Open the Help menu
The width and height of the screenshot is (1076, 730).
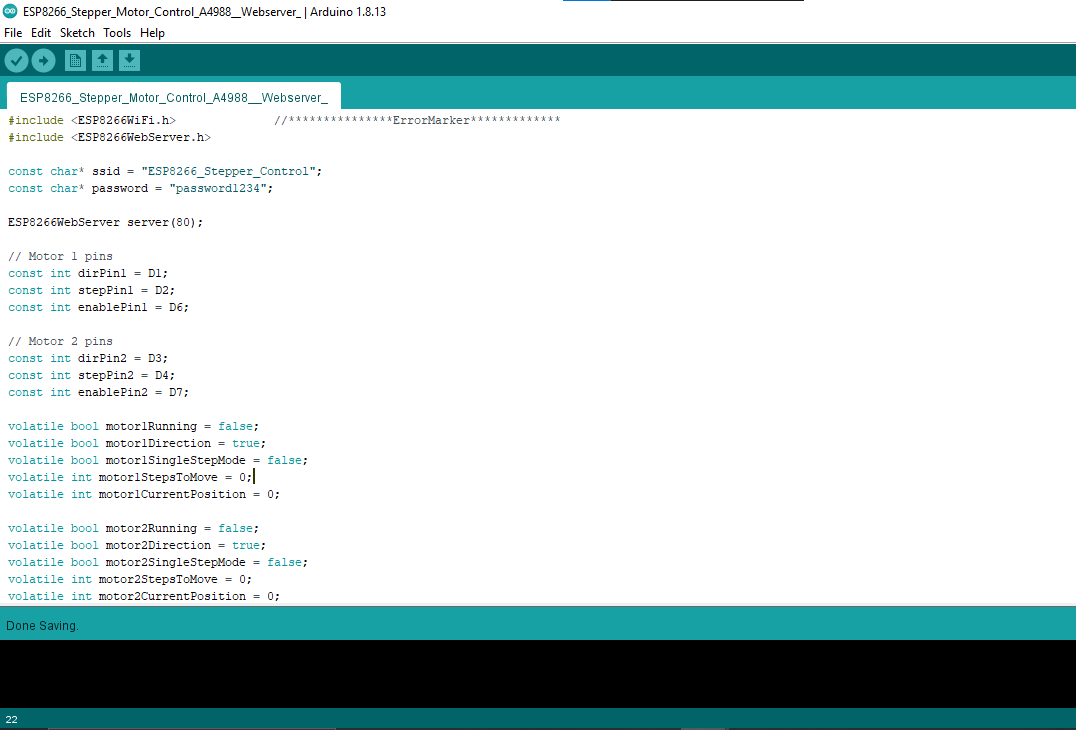(x=152, y=33)
